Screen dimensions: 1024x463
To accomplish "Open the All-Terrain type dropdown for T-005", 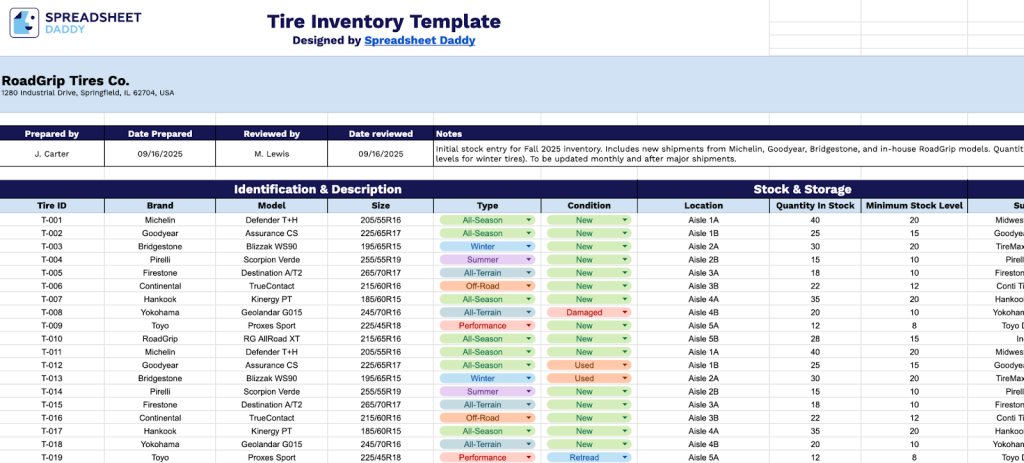I will click(x=487, y=273).
